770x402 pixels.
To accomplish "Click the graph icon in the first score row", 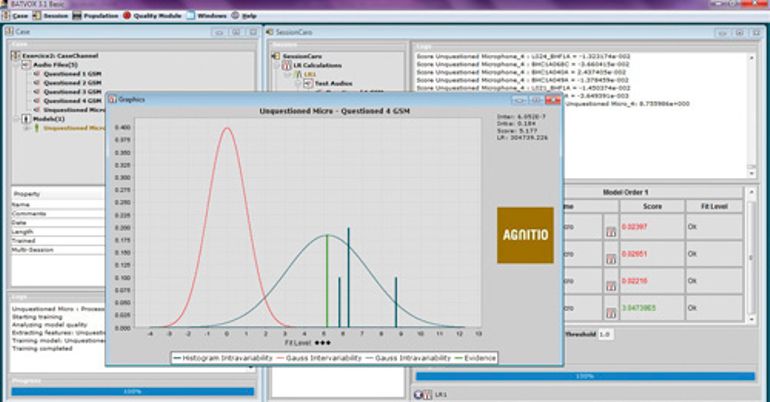I will 610,230.
